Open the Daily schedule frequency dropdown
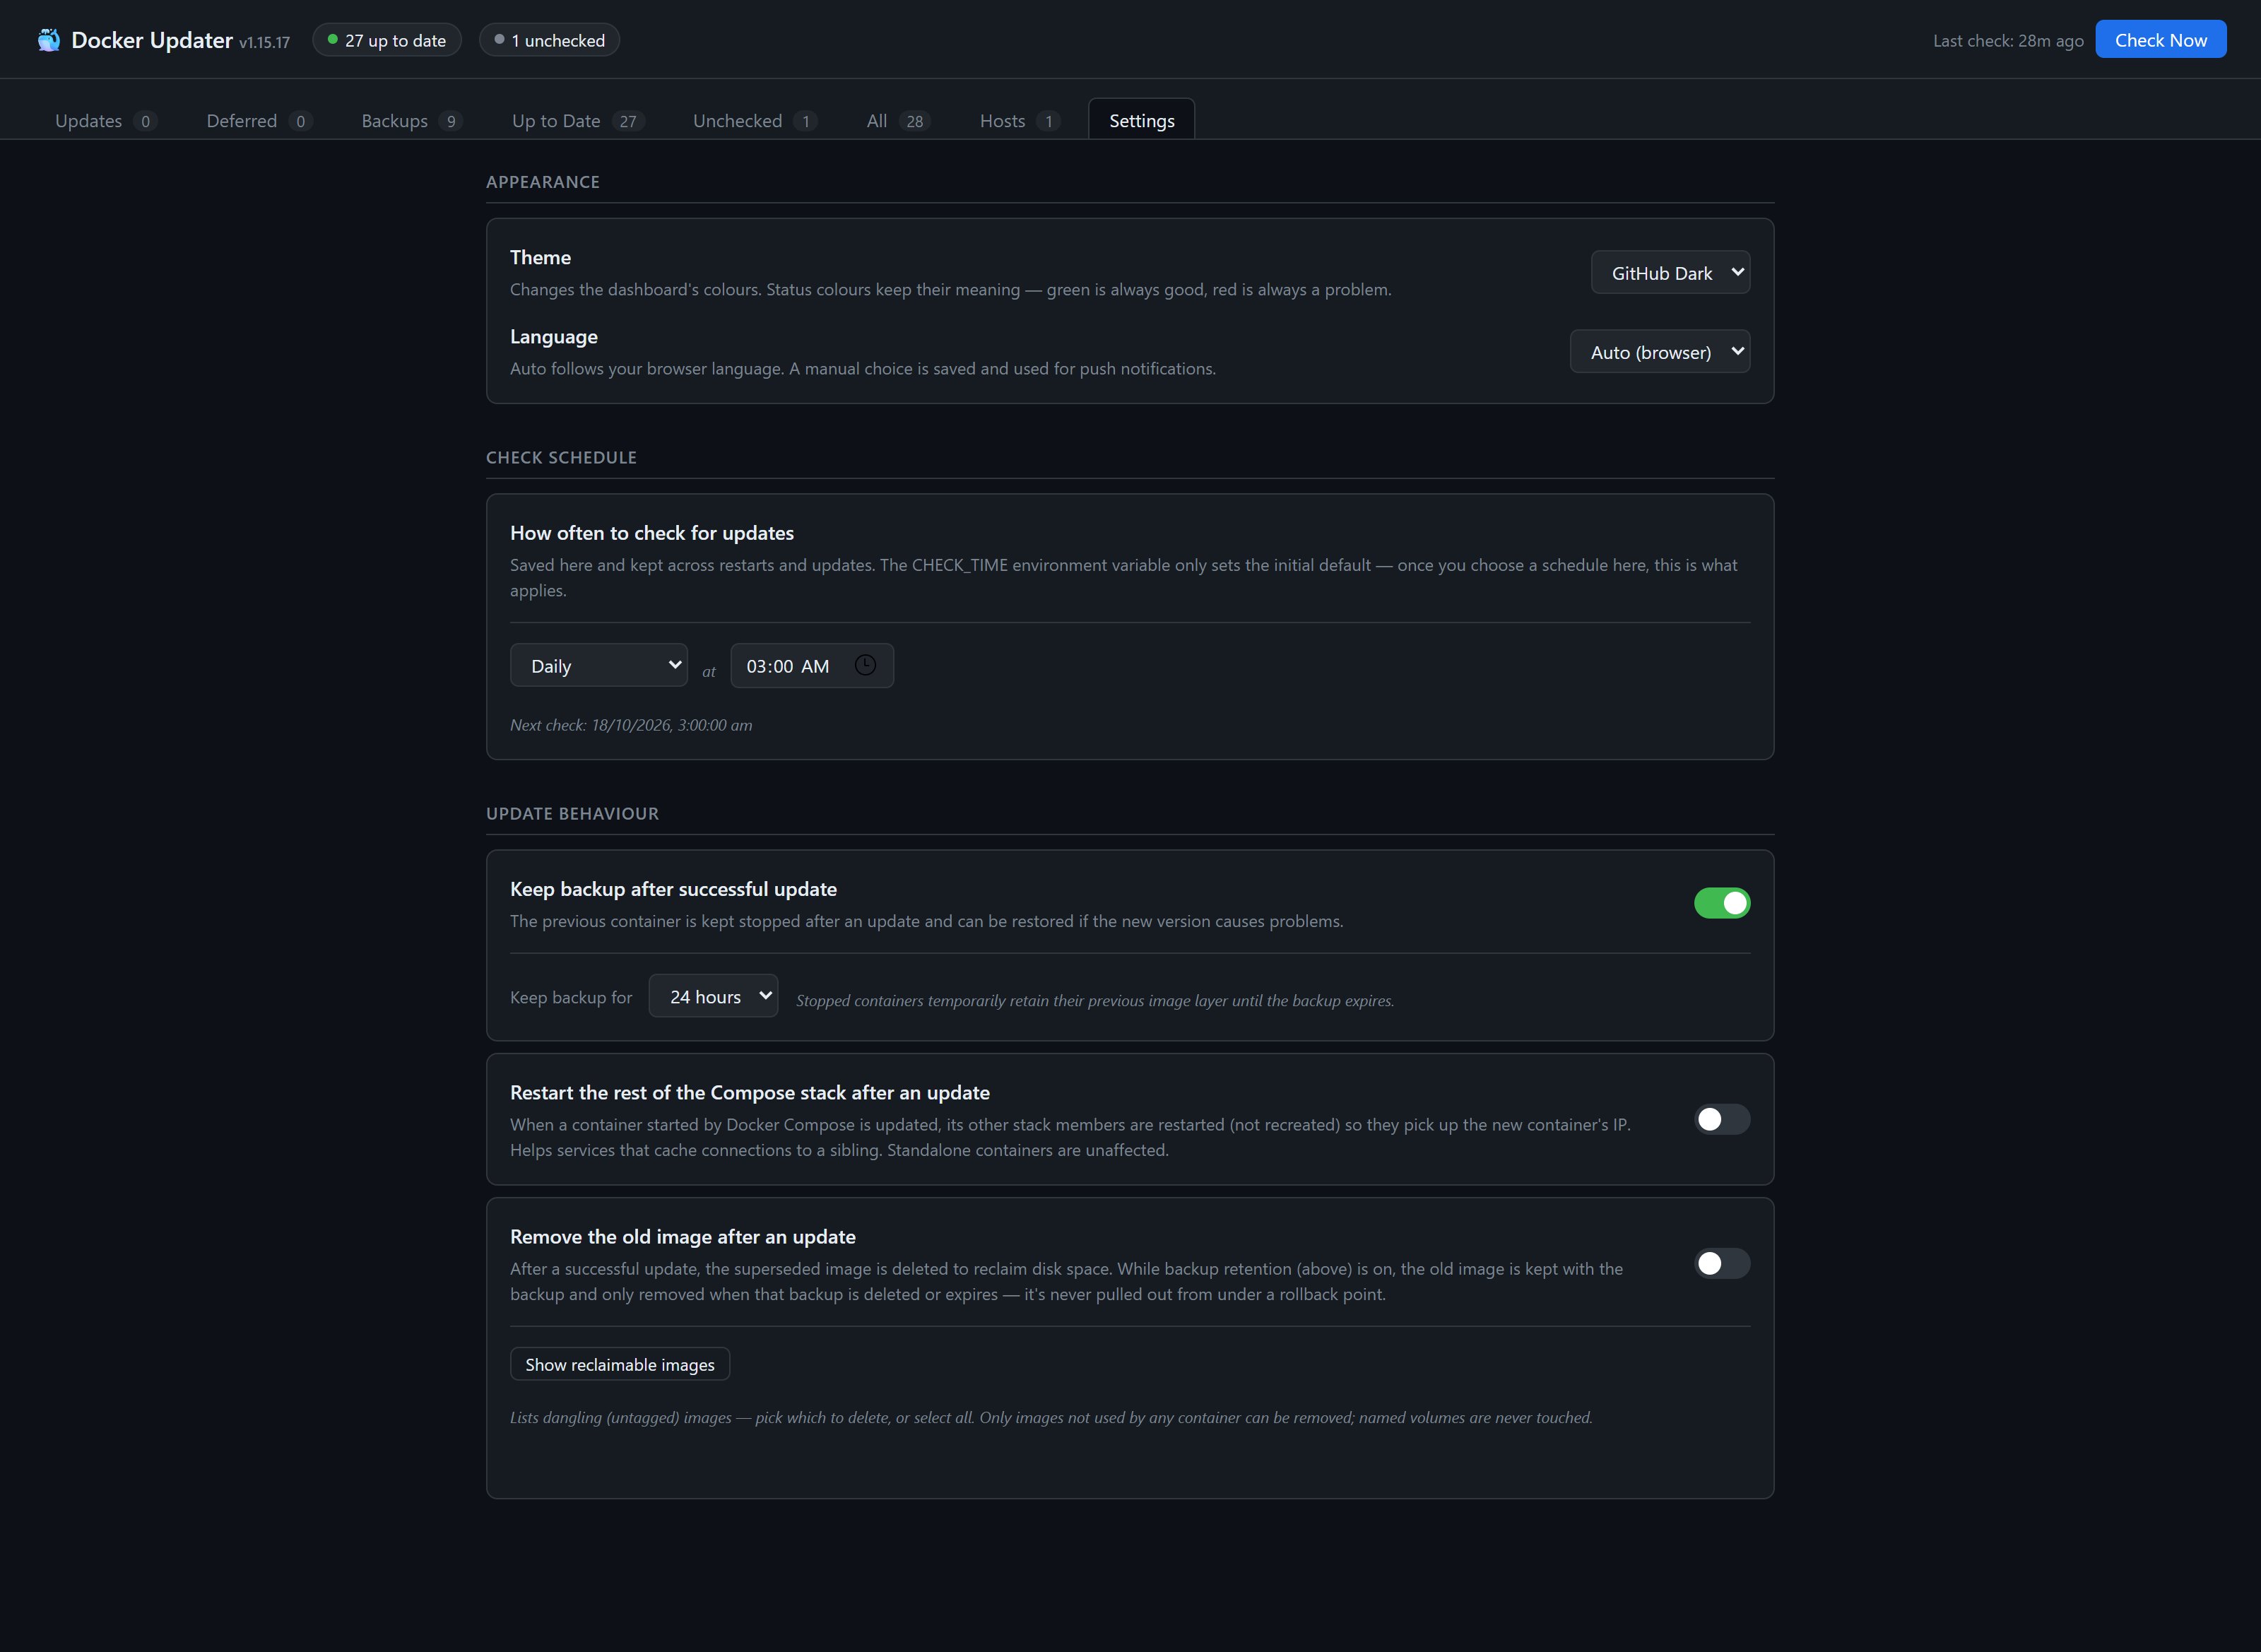Screen dimensions: 2261x1652 [x=599, y=665]
